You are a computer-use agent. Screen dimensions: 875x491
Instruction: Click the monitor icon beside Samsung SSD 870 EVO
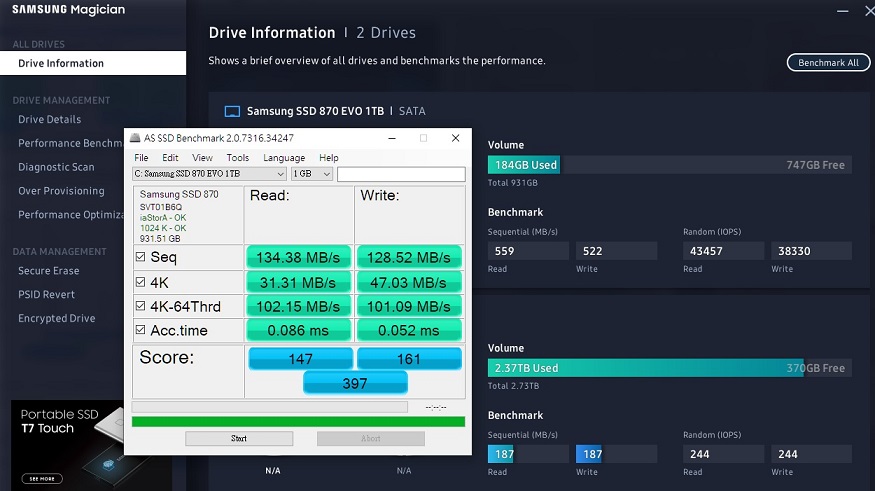tap(232, 112)
